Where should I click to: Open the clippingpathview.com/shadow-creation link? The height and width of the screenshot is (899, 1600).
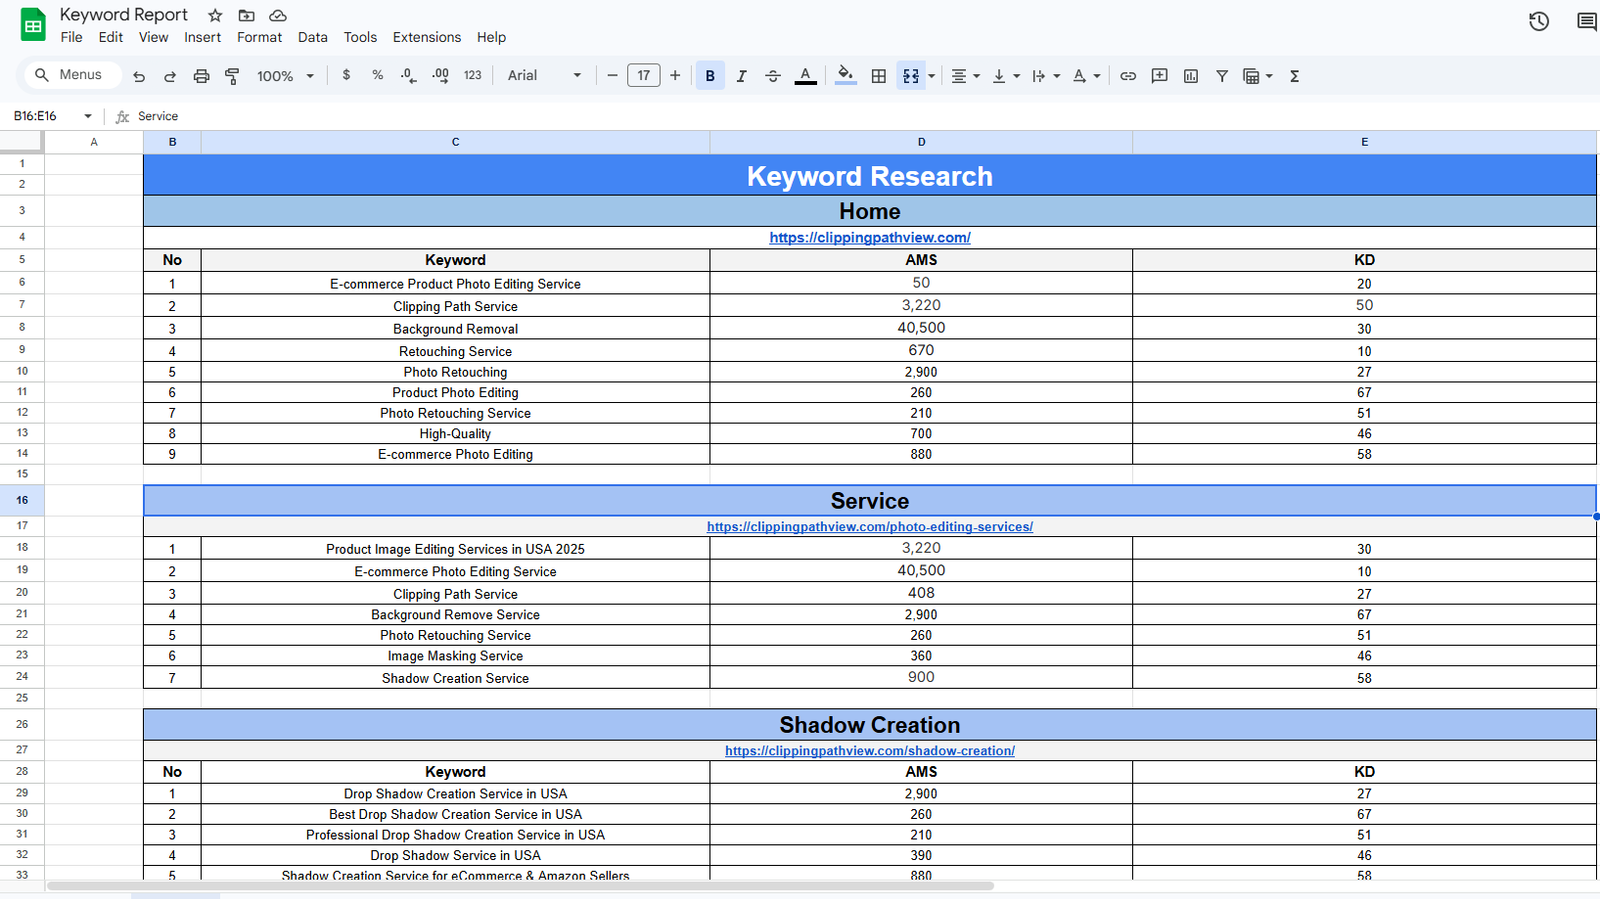click(869, 751)
